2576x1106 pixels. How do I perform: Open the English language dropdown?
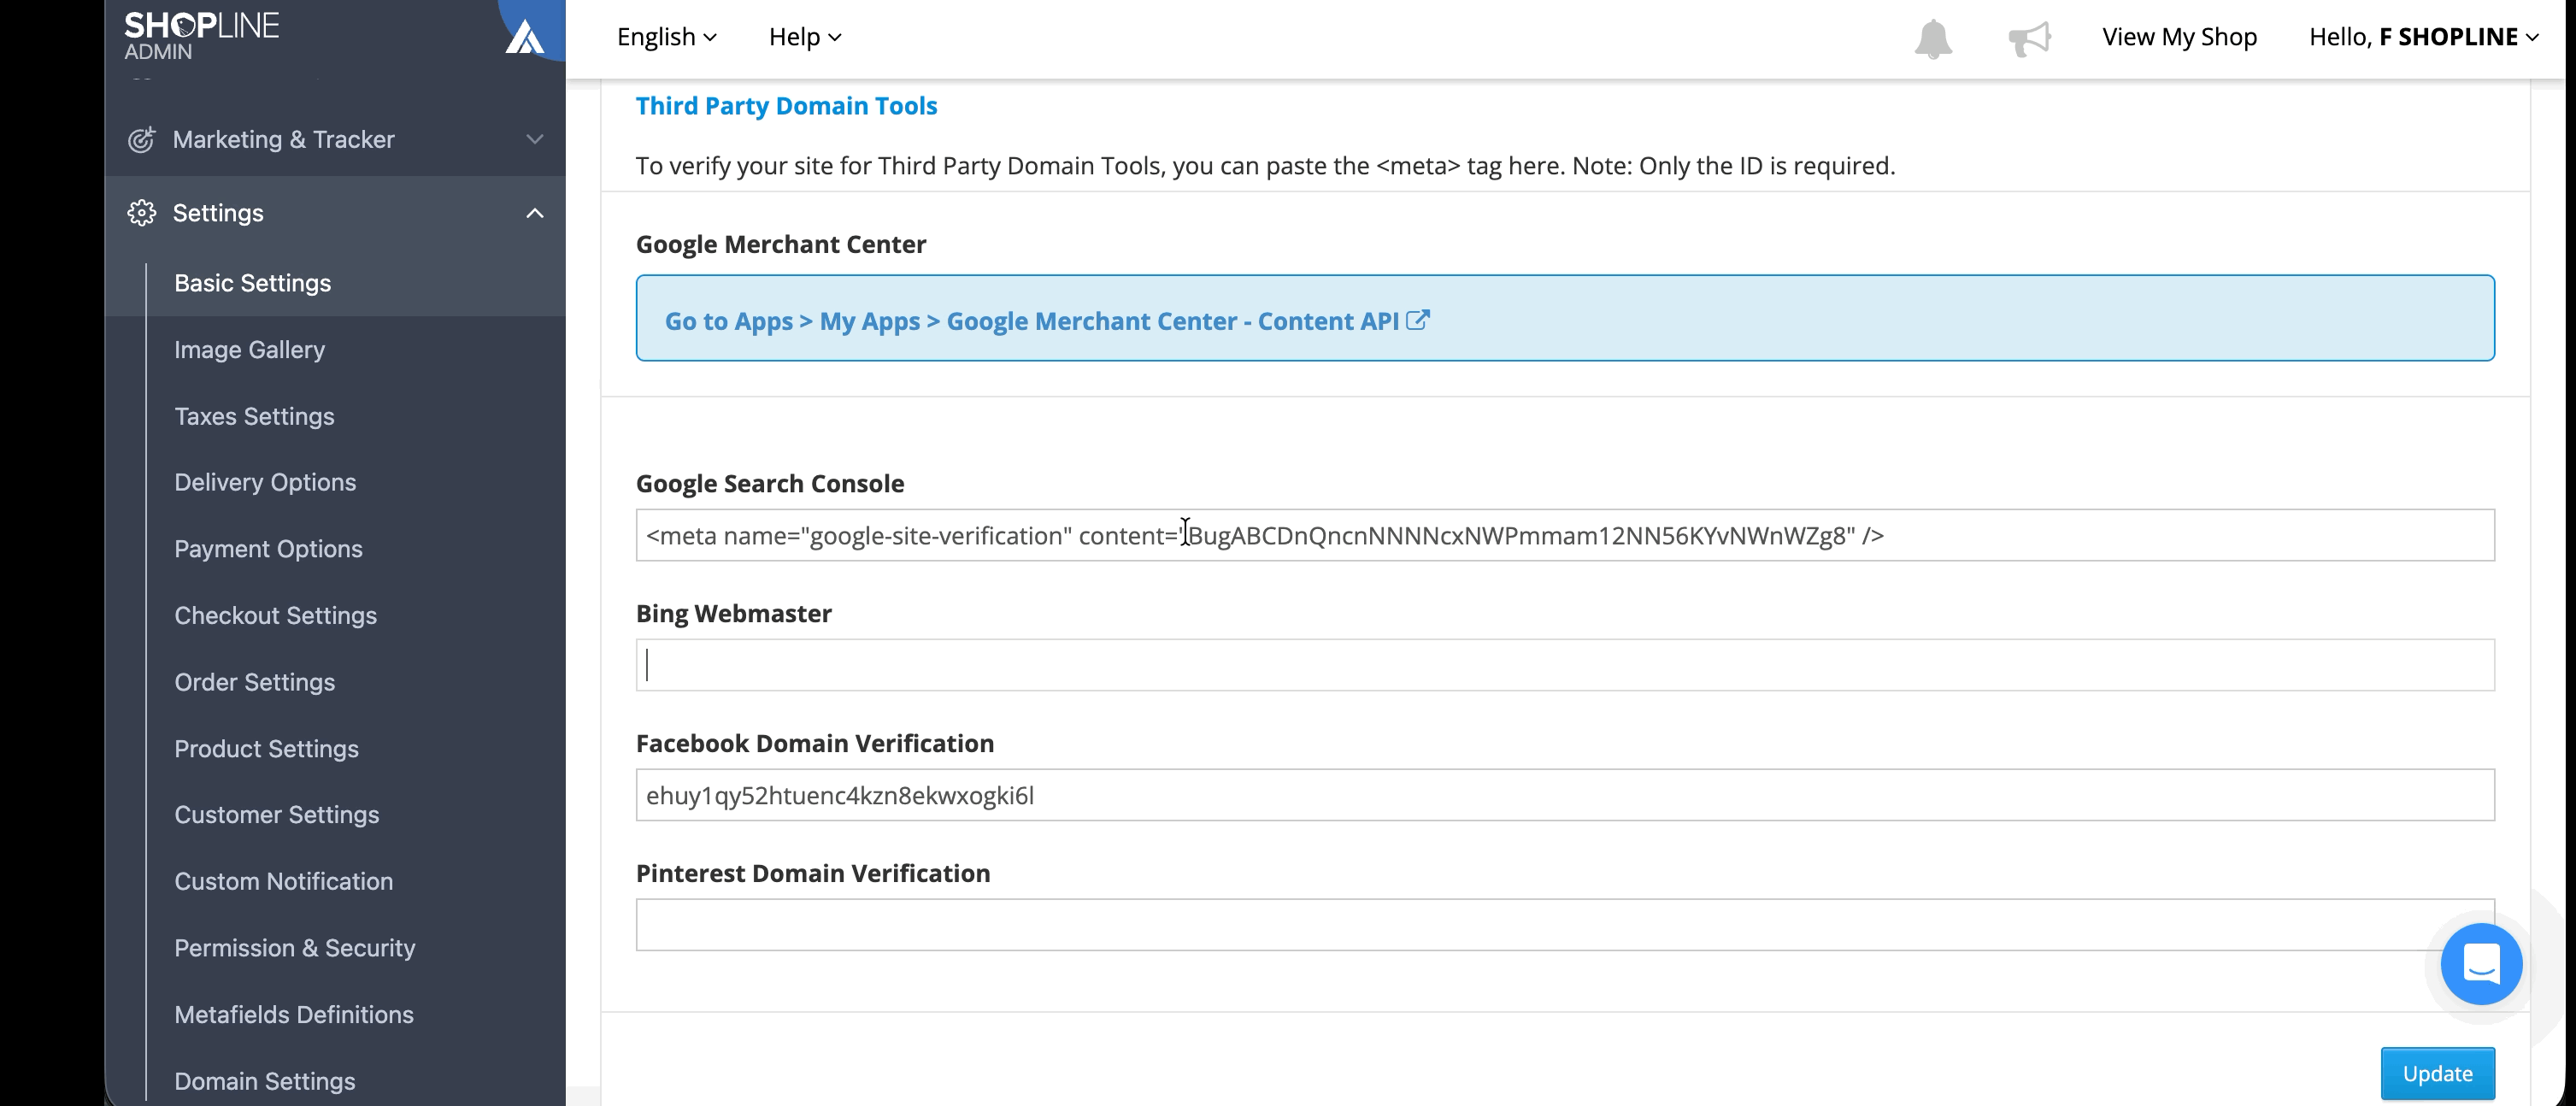coord(666,37)
